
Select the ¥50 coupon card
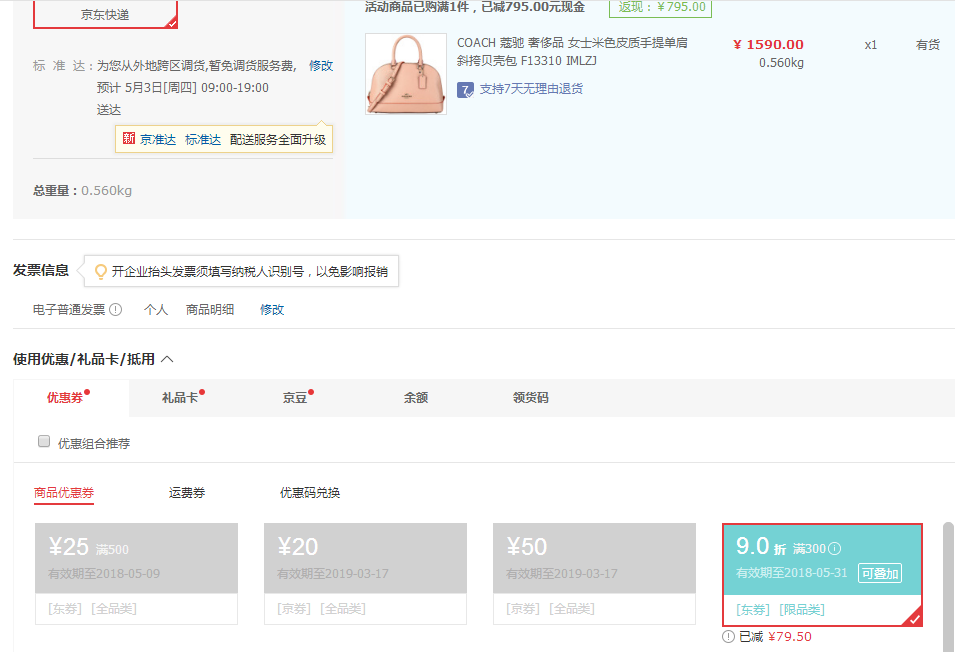click(x=594, y=573)
